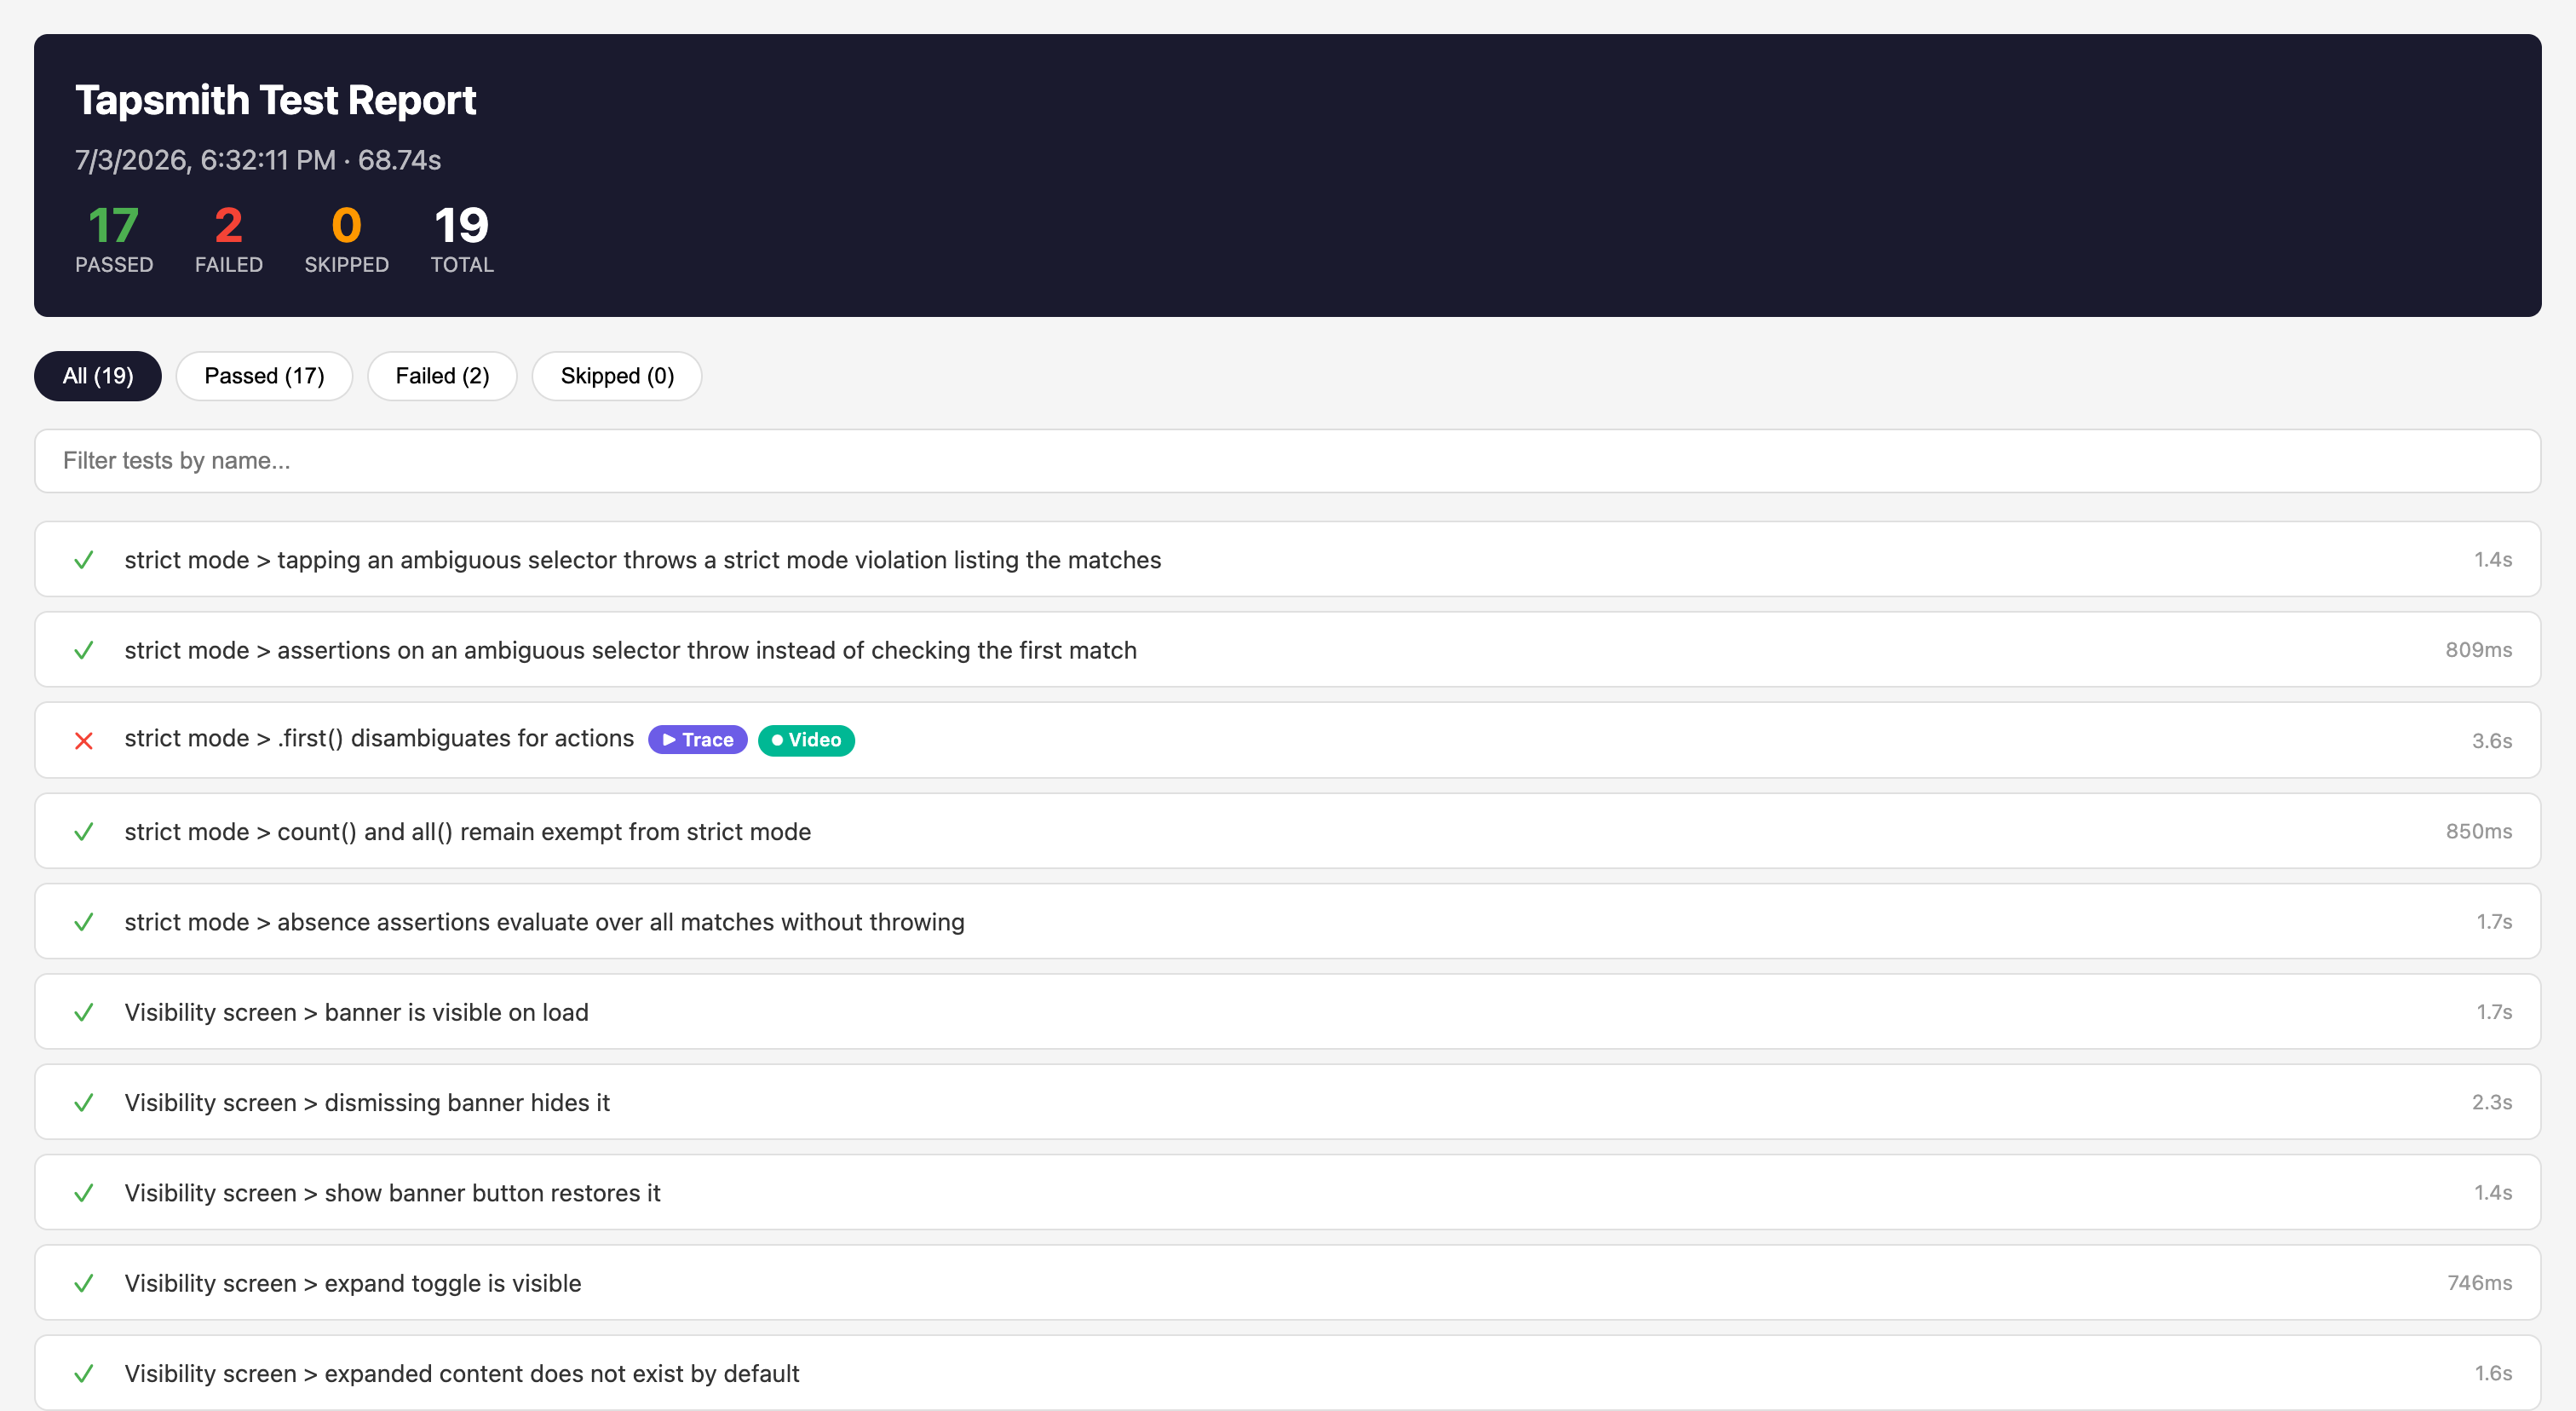This screenshot has height=1411, width=2576.
Task: Click checkmark icon of dismissing banner test
Action: [84, 1103]
